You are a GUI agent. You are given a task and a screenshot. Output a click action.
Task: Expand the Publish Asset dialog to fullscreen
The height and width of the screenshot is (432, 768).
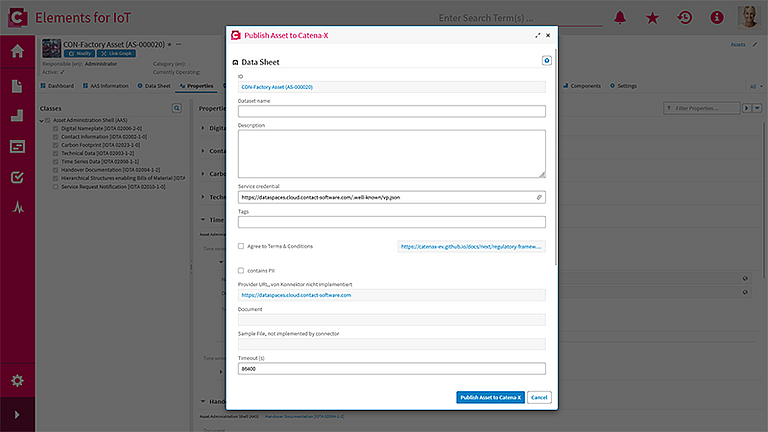[x=538, y=35]
